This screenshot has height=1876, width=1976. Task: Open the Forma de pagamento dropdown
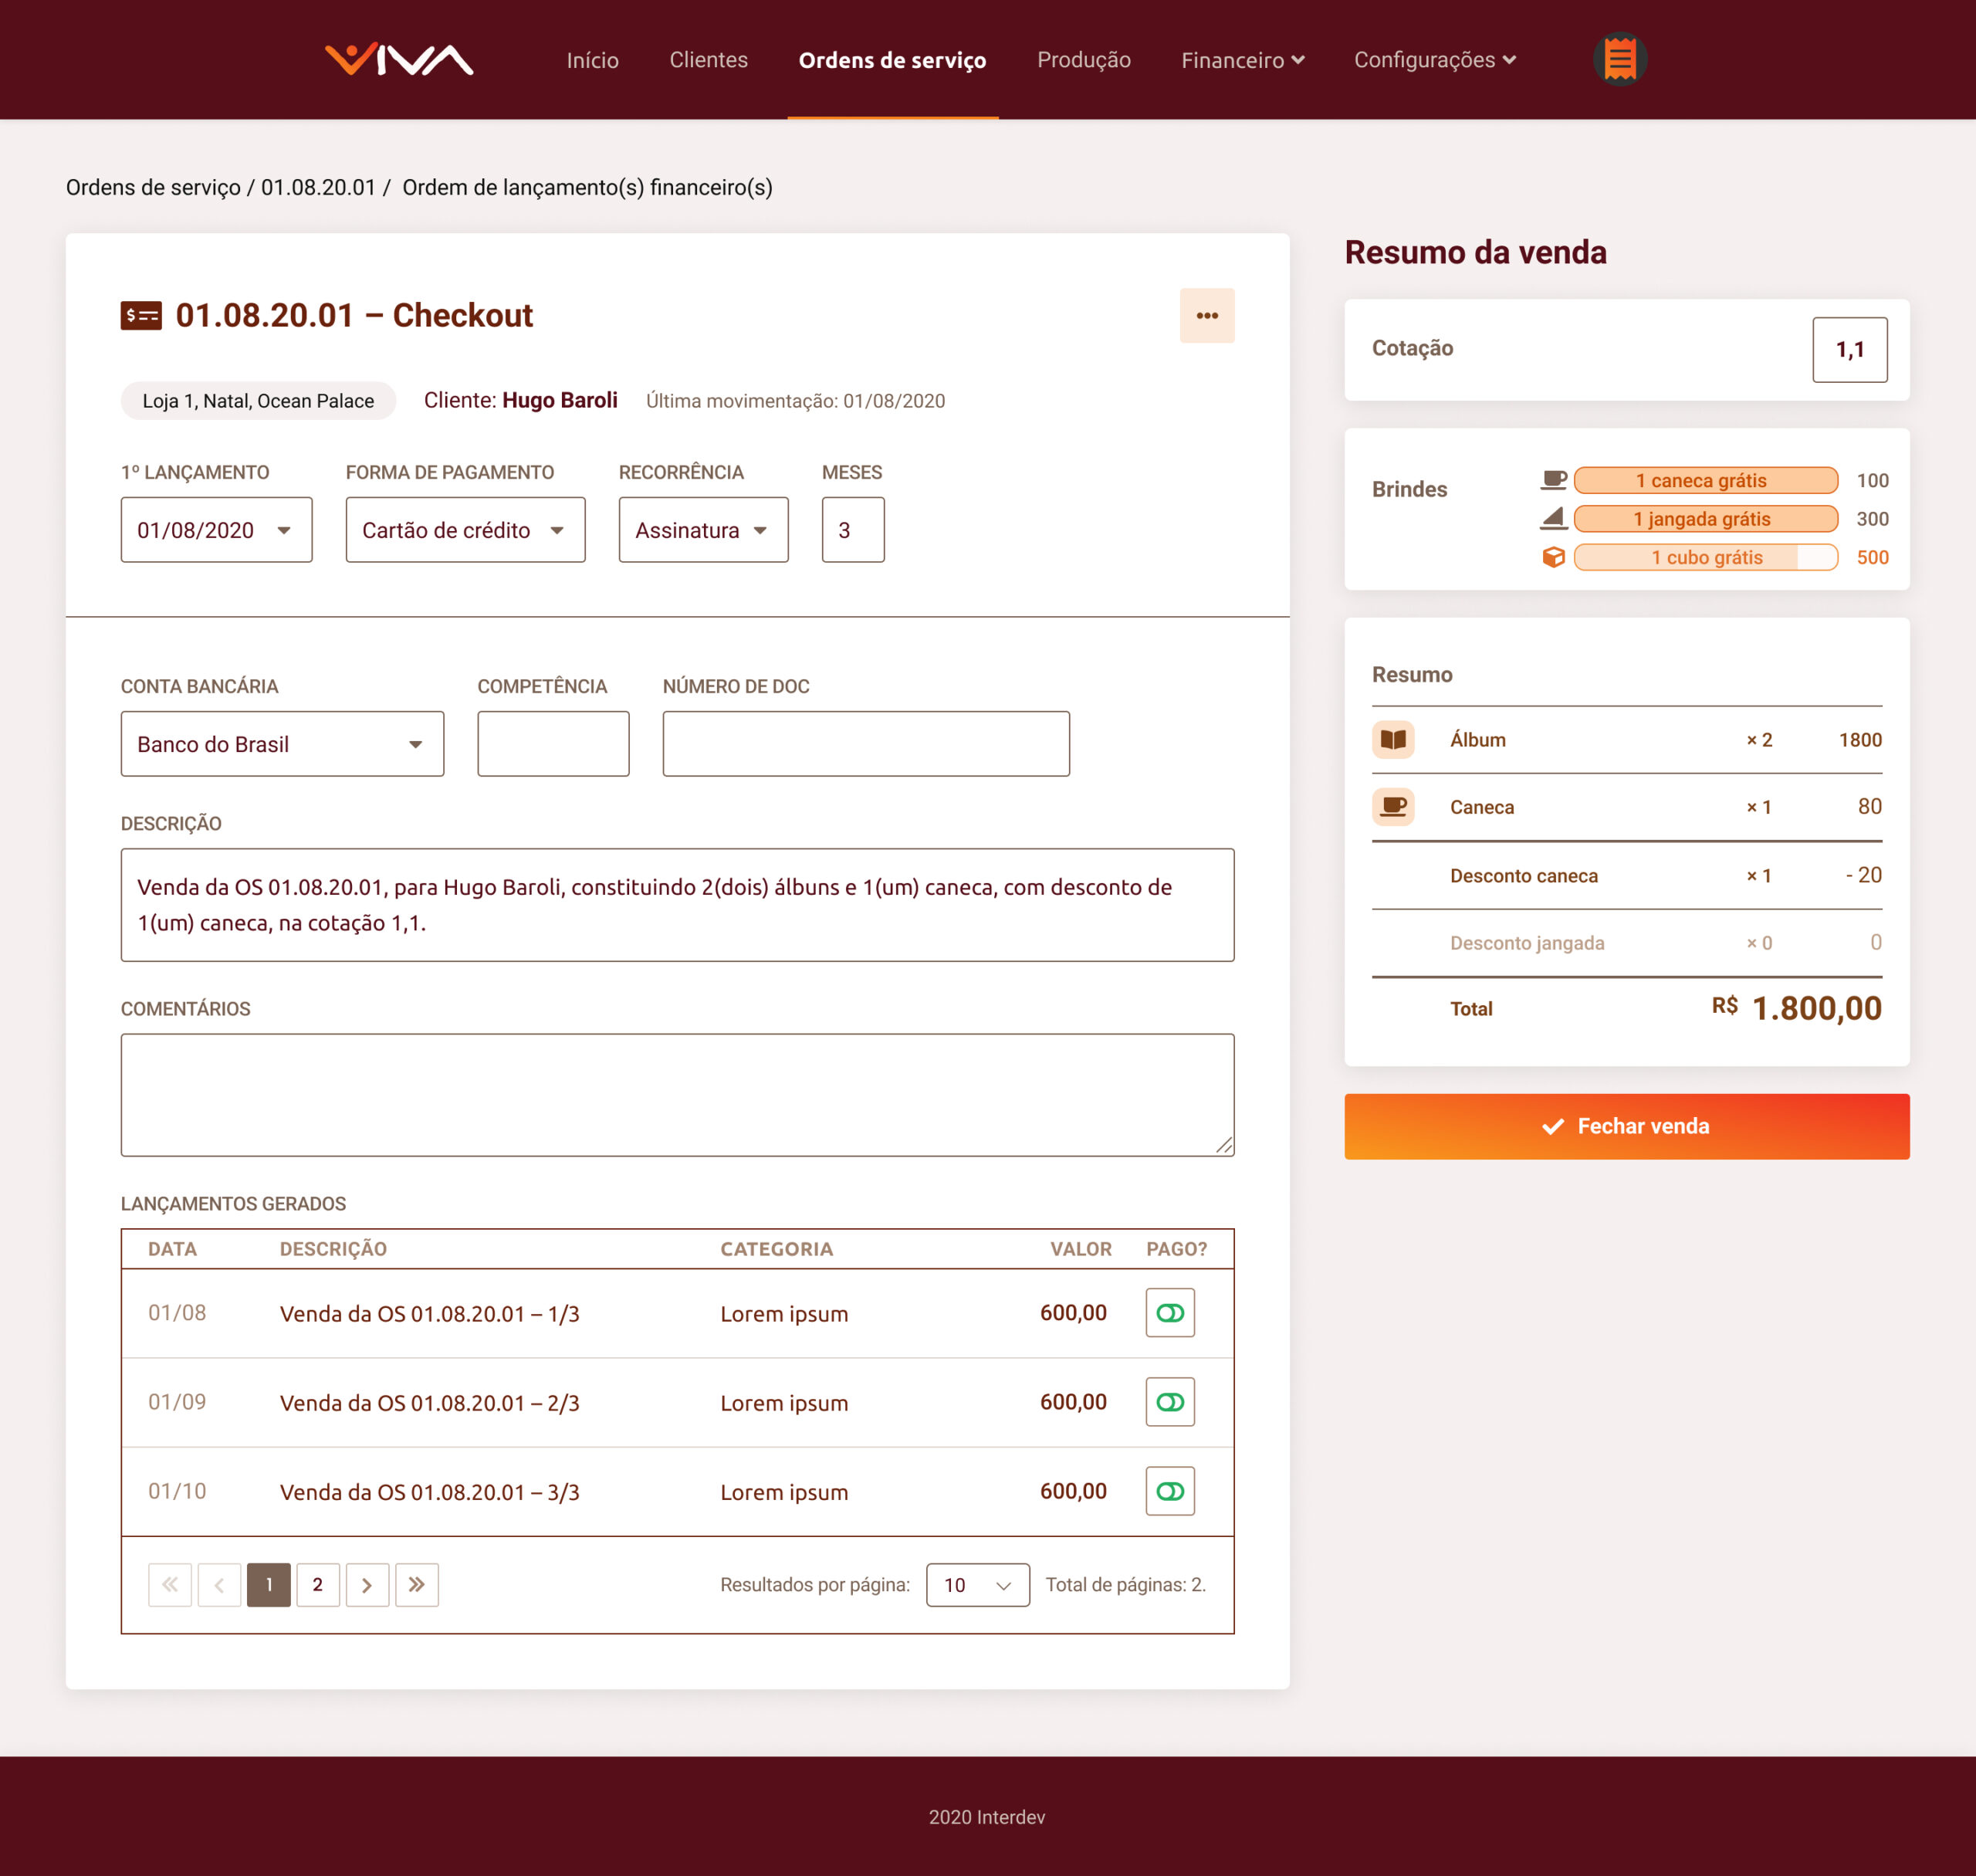click(x=466, y=530)
